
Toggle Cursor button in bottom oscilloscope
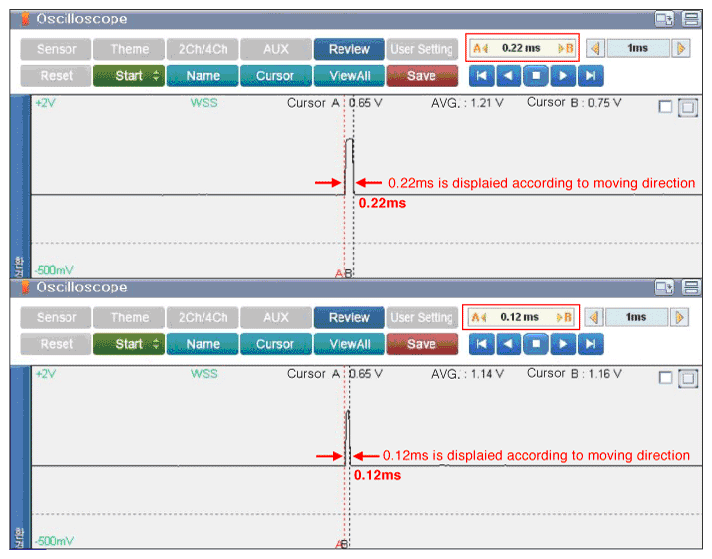[276, 344]
